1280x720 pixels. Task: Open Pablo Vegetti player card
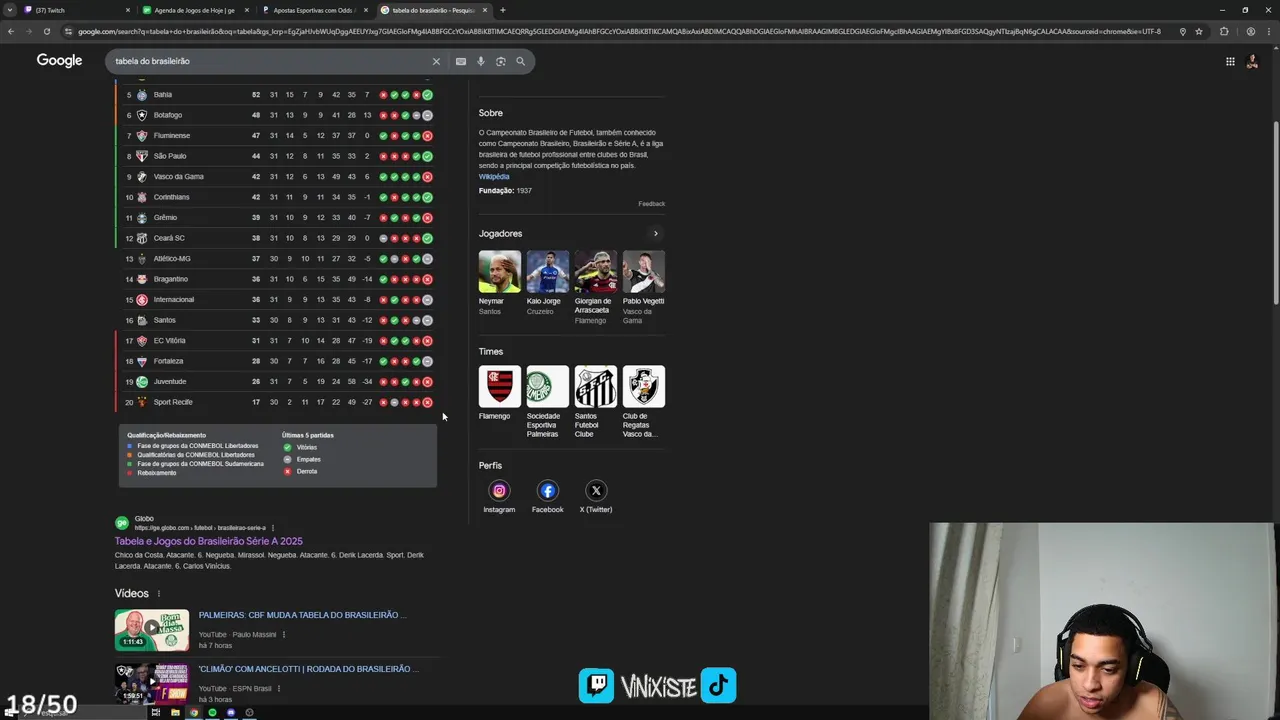[644, 287]
